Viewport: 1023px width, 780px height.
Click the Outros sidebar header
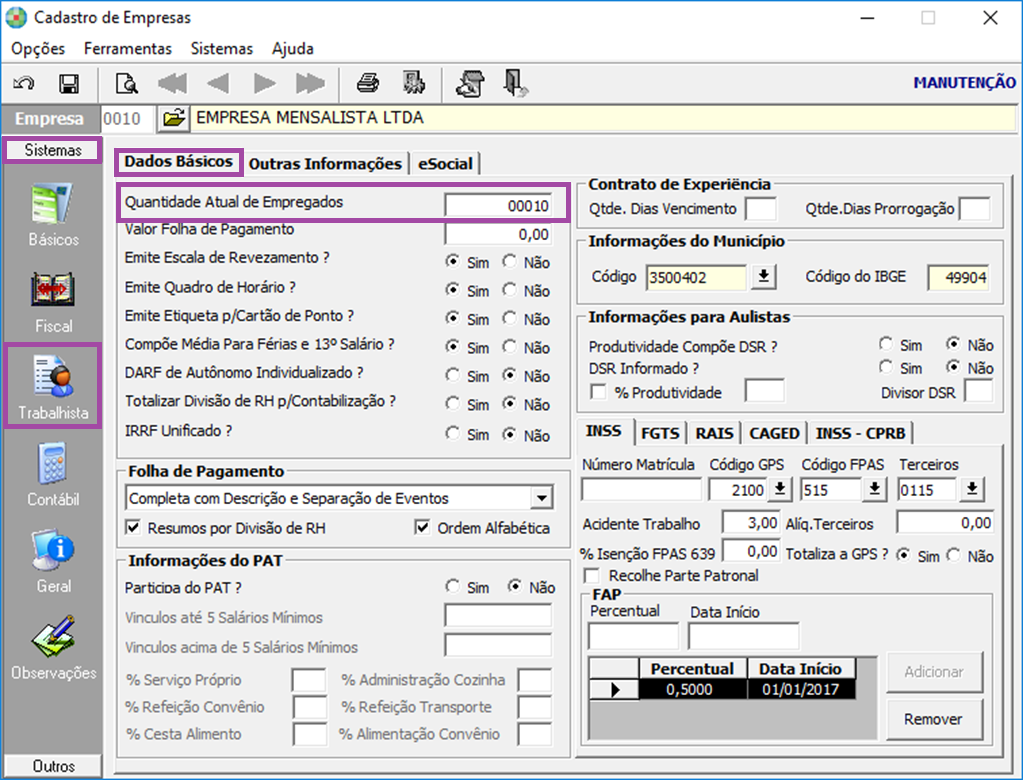53,766
